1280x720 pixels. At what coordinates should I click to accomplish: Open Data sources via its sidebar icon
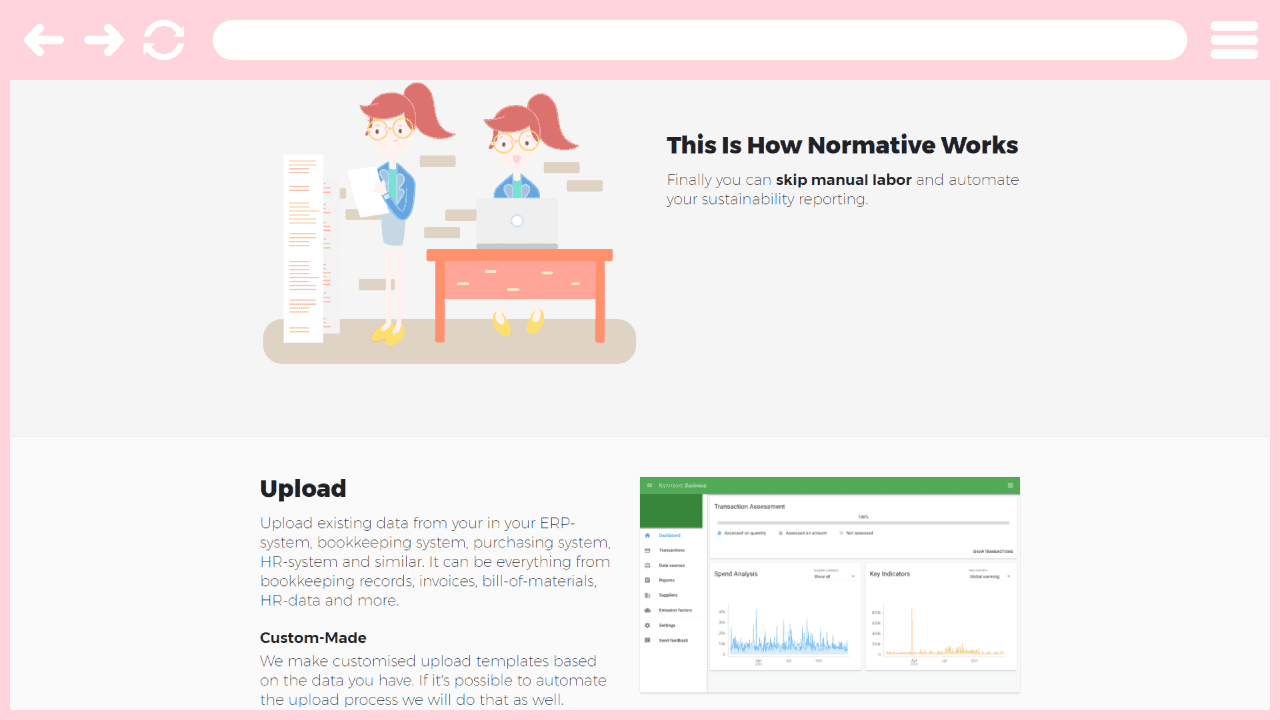(x=647, y=565)
